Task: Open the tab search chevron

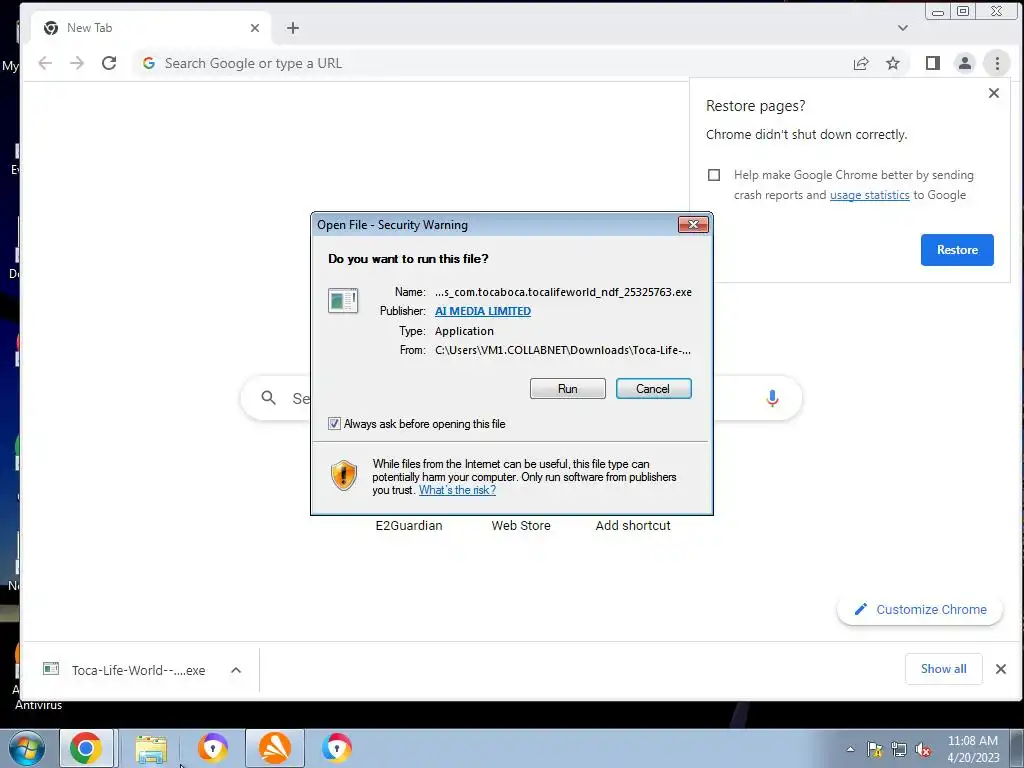Action: coord(903,28)
